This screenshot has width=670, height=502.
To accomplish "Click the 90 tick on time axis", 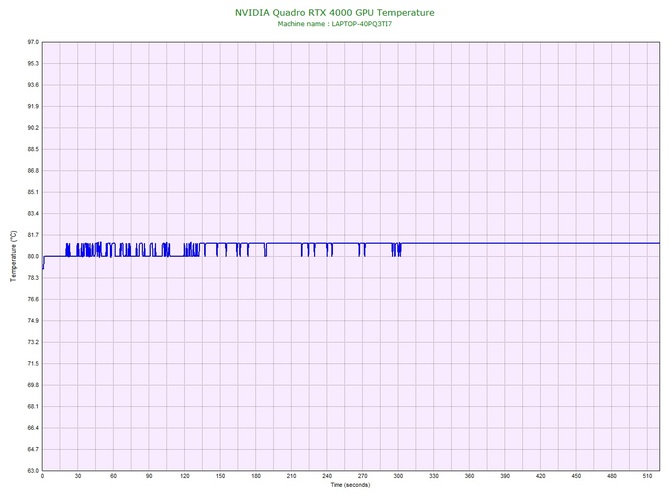I will [149, 476].
